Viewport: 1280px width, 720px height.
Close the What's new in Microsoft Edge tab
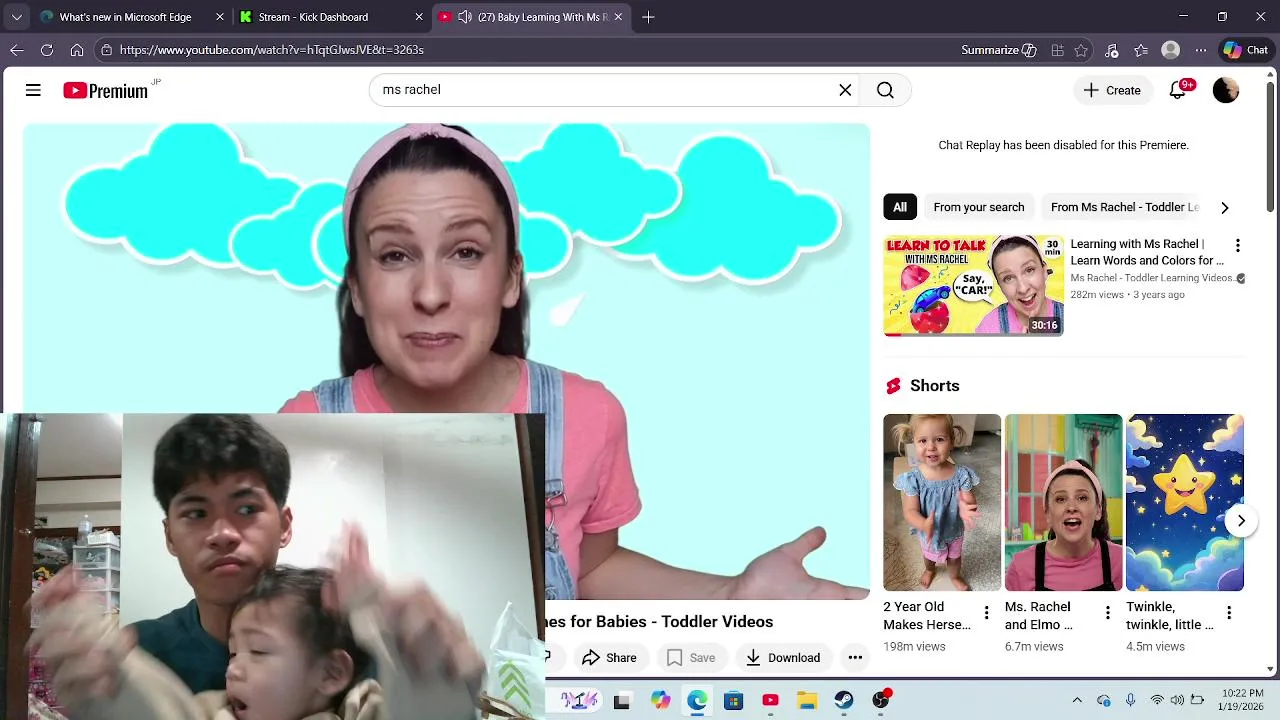pyautogui.click(x=220, y=17)
